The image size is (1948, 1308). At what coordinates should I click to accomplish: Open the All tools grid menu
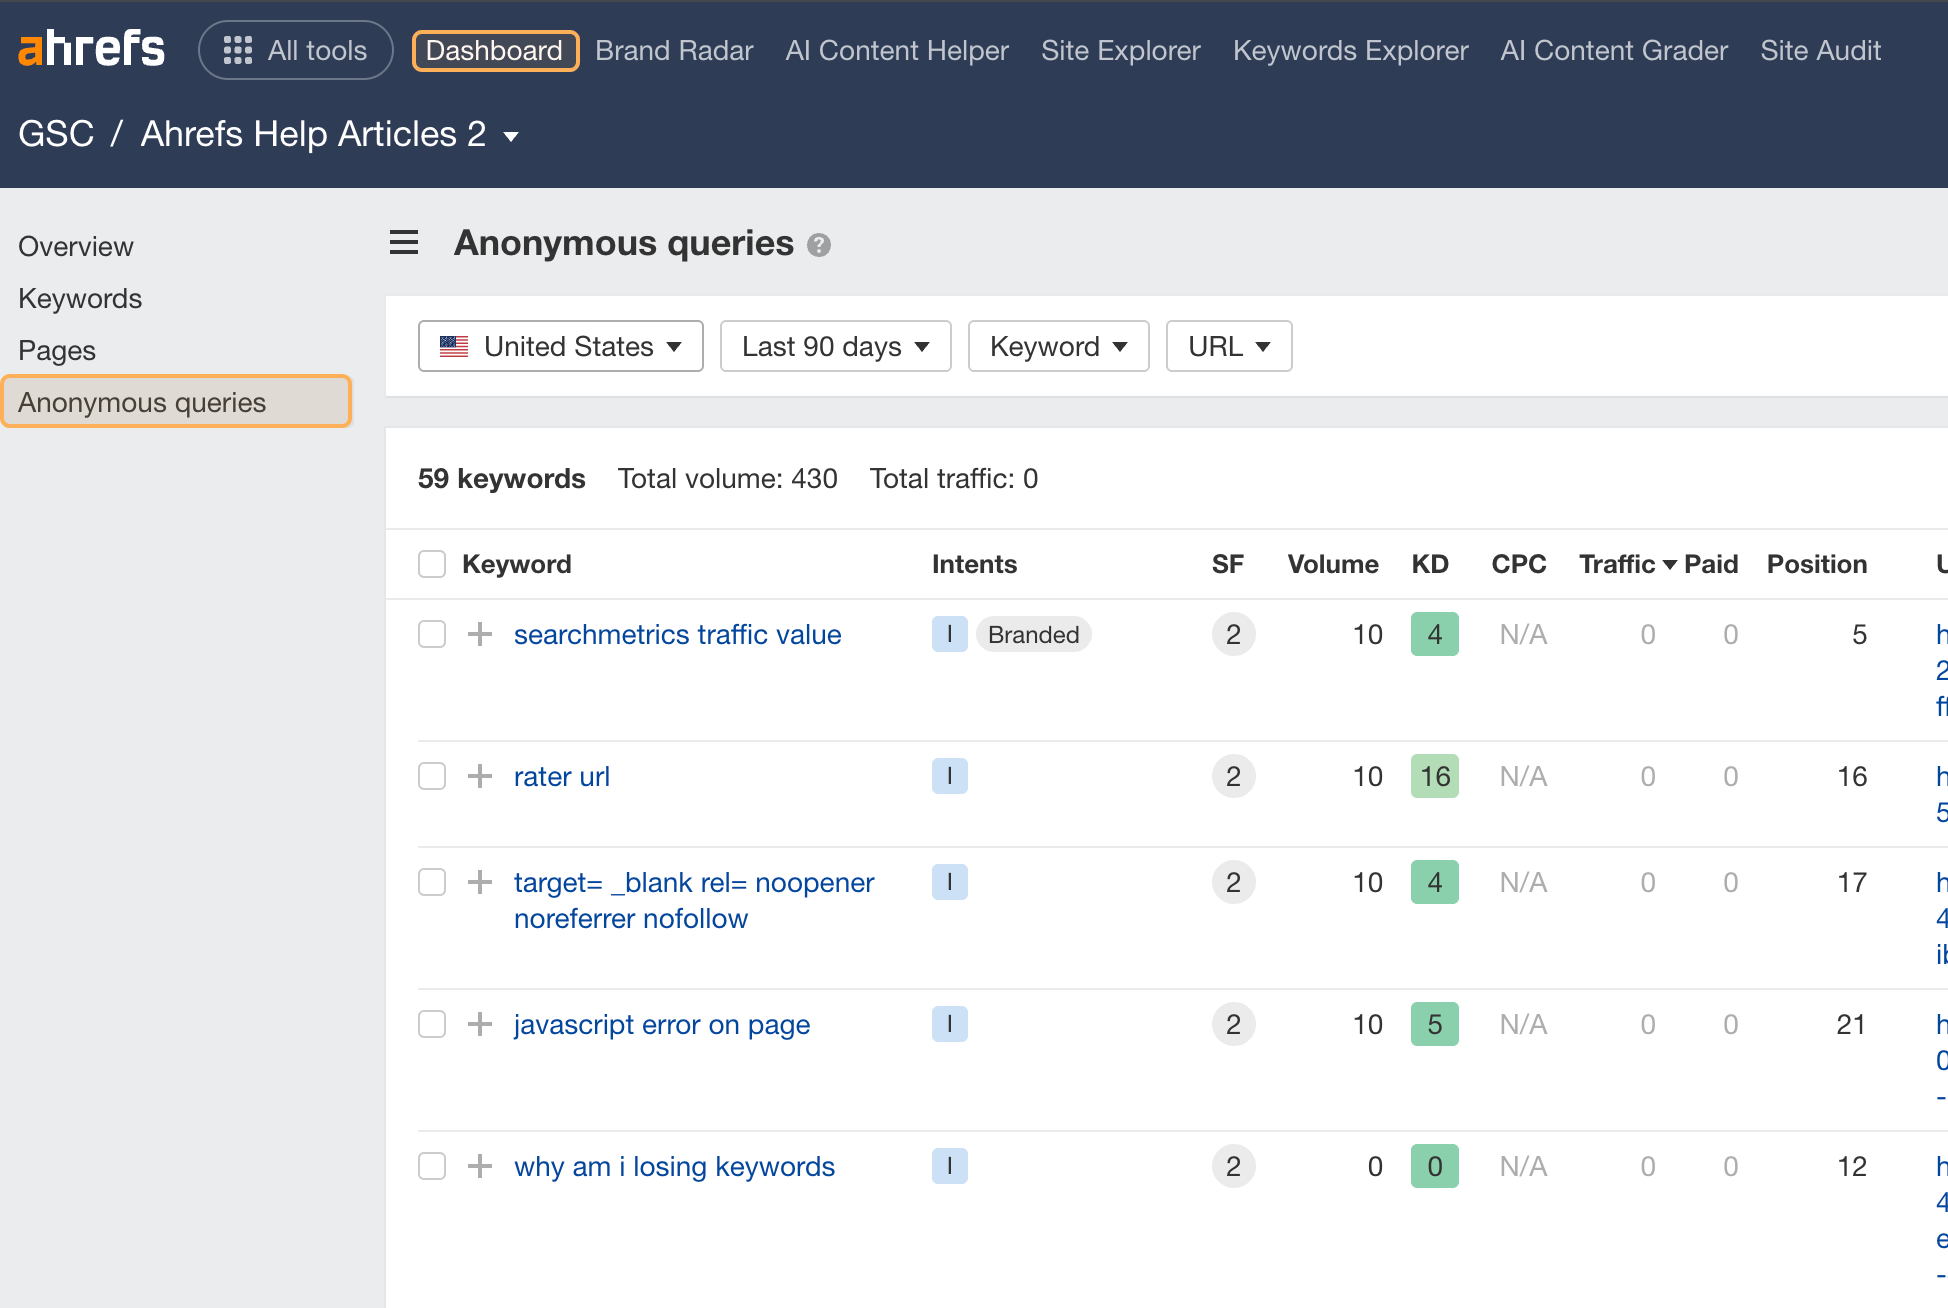pos(296,50)
